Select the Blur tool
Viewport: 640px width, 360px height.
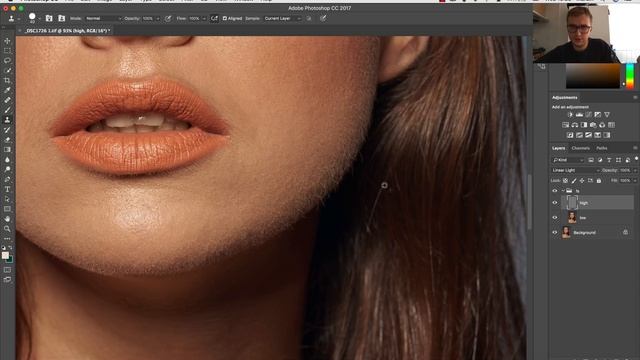pos(7,160)
